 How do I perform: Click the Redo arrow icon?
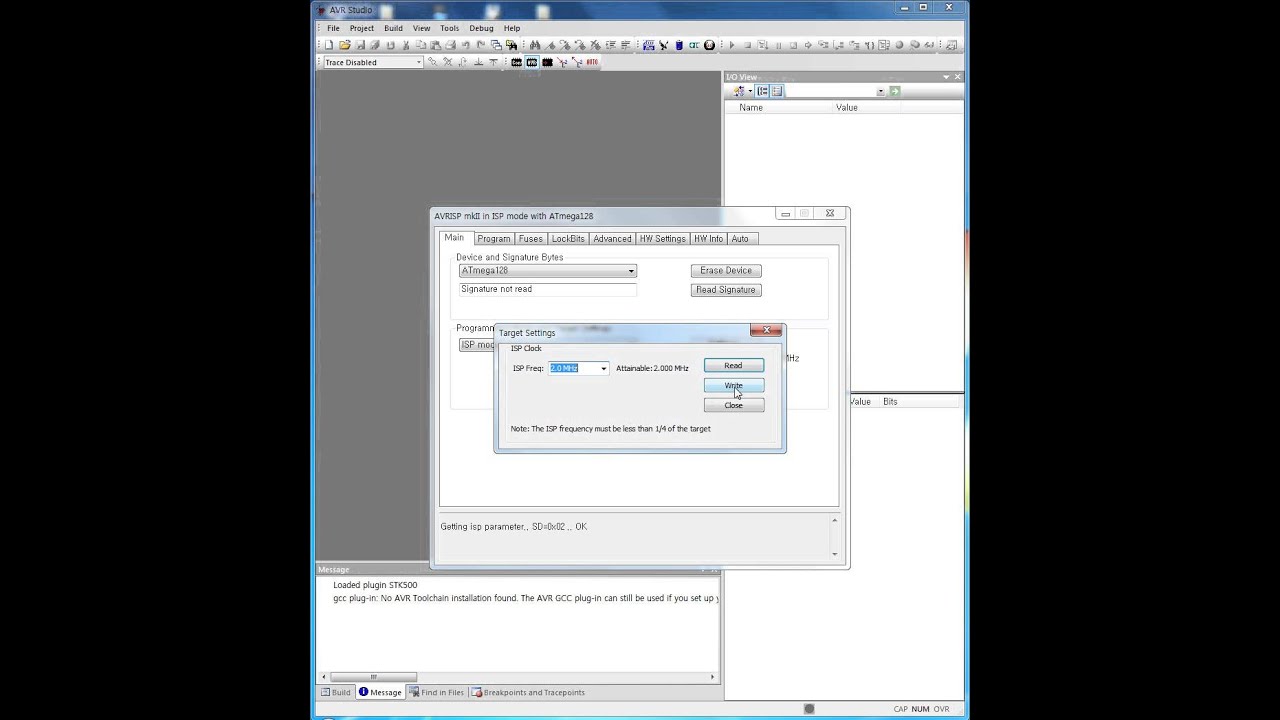click(x=480, y=45)
